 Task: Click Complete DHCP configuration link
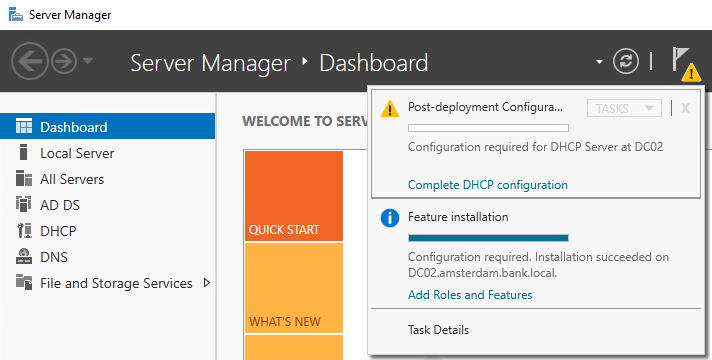488,185
